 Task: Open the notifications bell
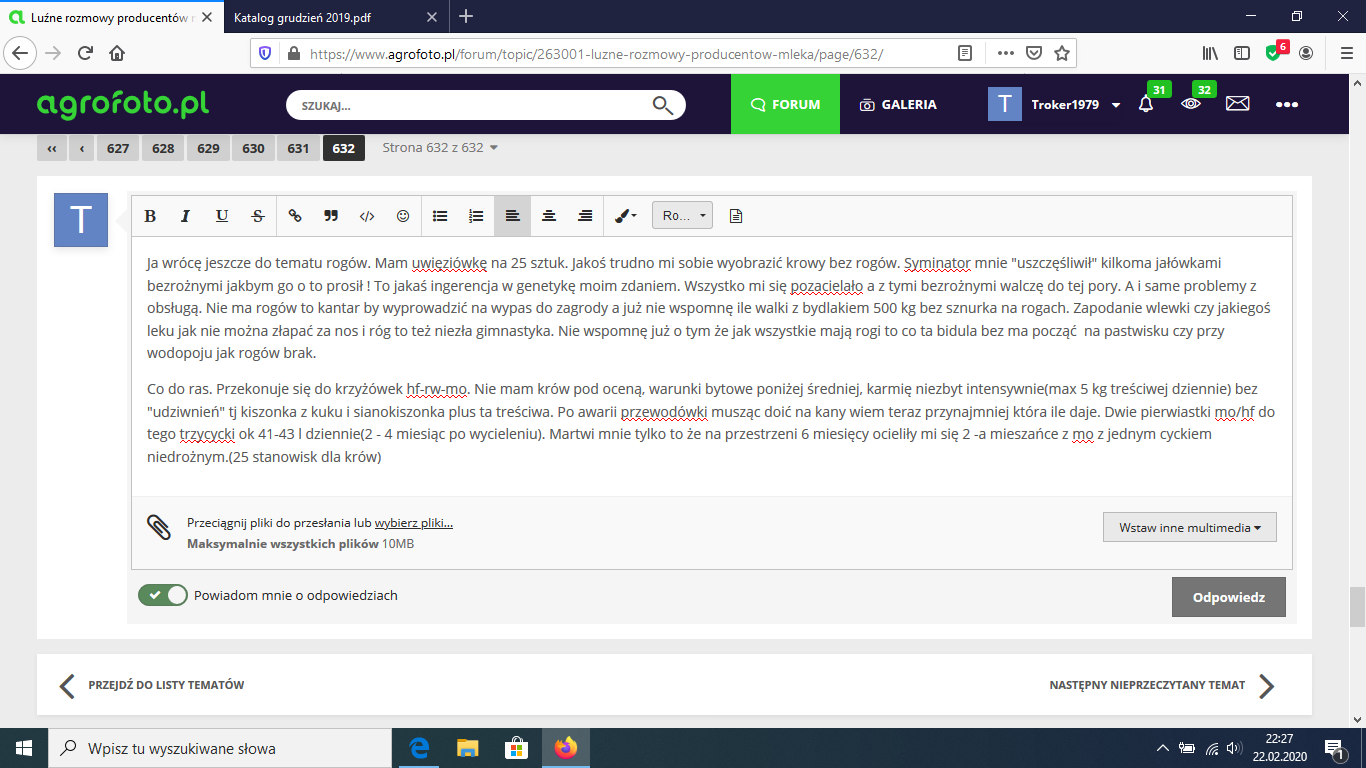[x=1146, y=104]
